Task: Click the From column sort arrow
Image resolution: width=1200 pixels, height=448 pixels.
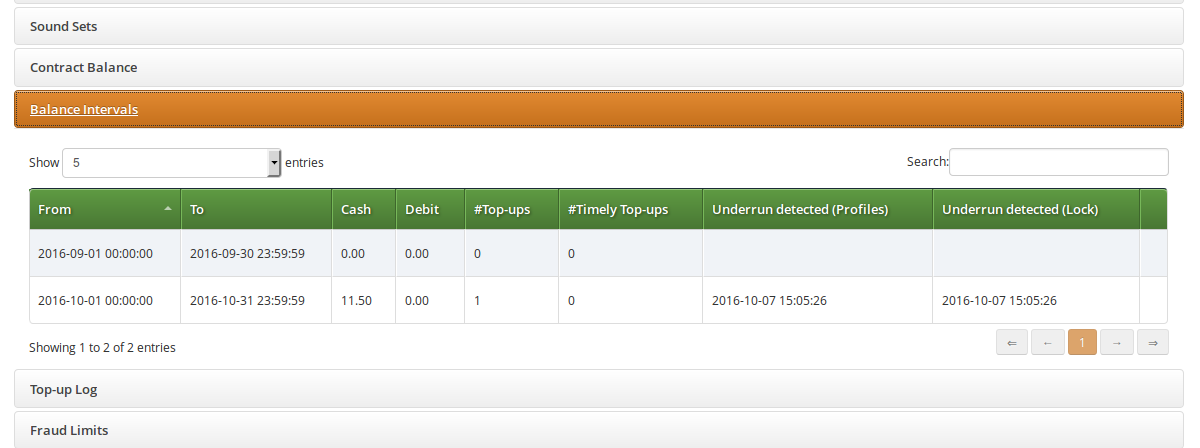Action: 167,209
